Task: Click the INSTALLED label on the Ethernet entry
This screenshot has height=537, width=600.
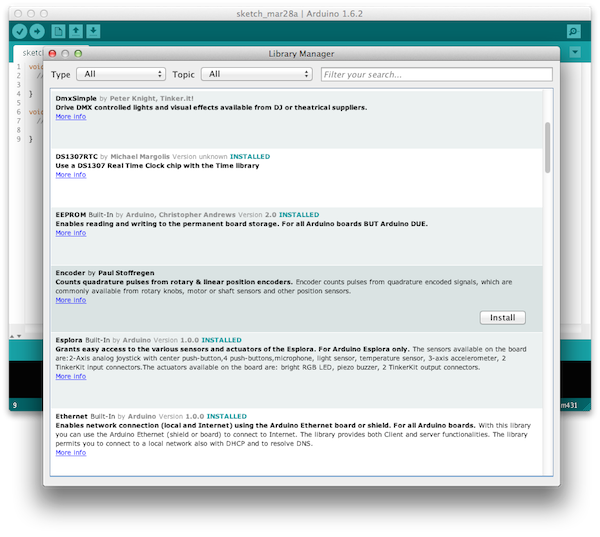Action: [x=227, y=416]
